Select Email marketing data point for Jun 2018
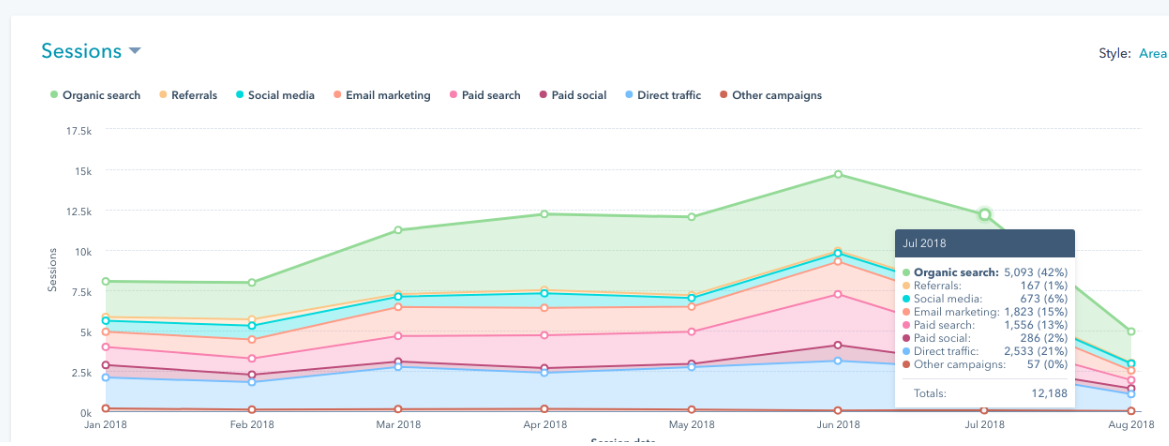 pos(838,261)
